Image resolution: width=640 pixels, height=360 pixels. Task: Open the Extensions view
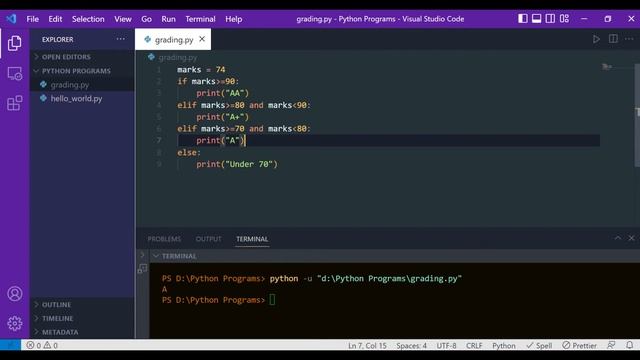pos(15,103)
